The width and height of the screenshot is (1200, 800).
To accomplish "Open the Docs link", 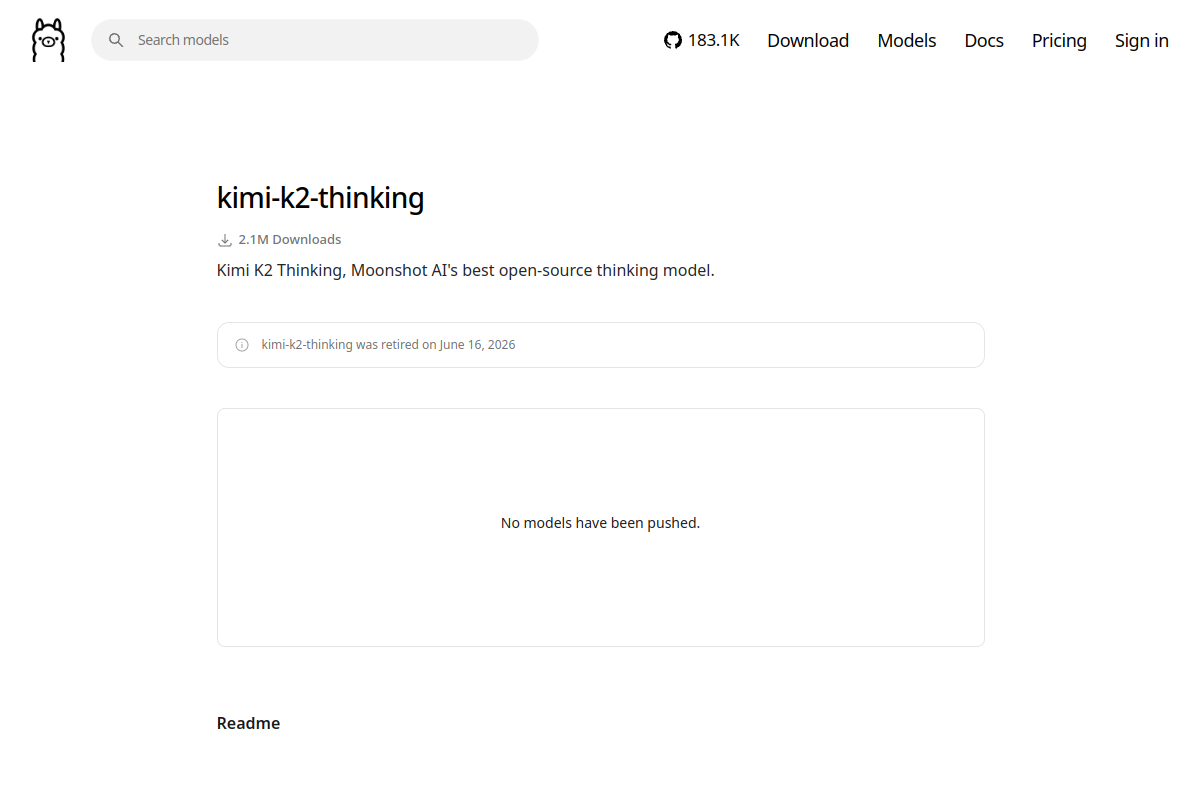I will point(984,40).
